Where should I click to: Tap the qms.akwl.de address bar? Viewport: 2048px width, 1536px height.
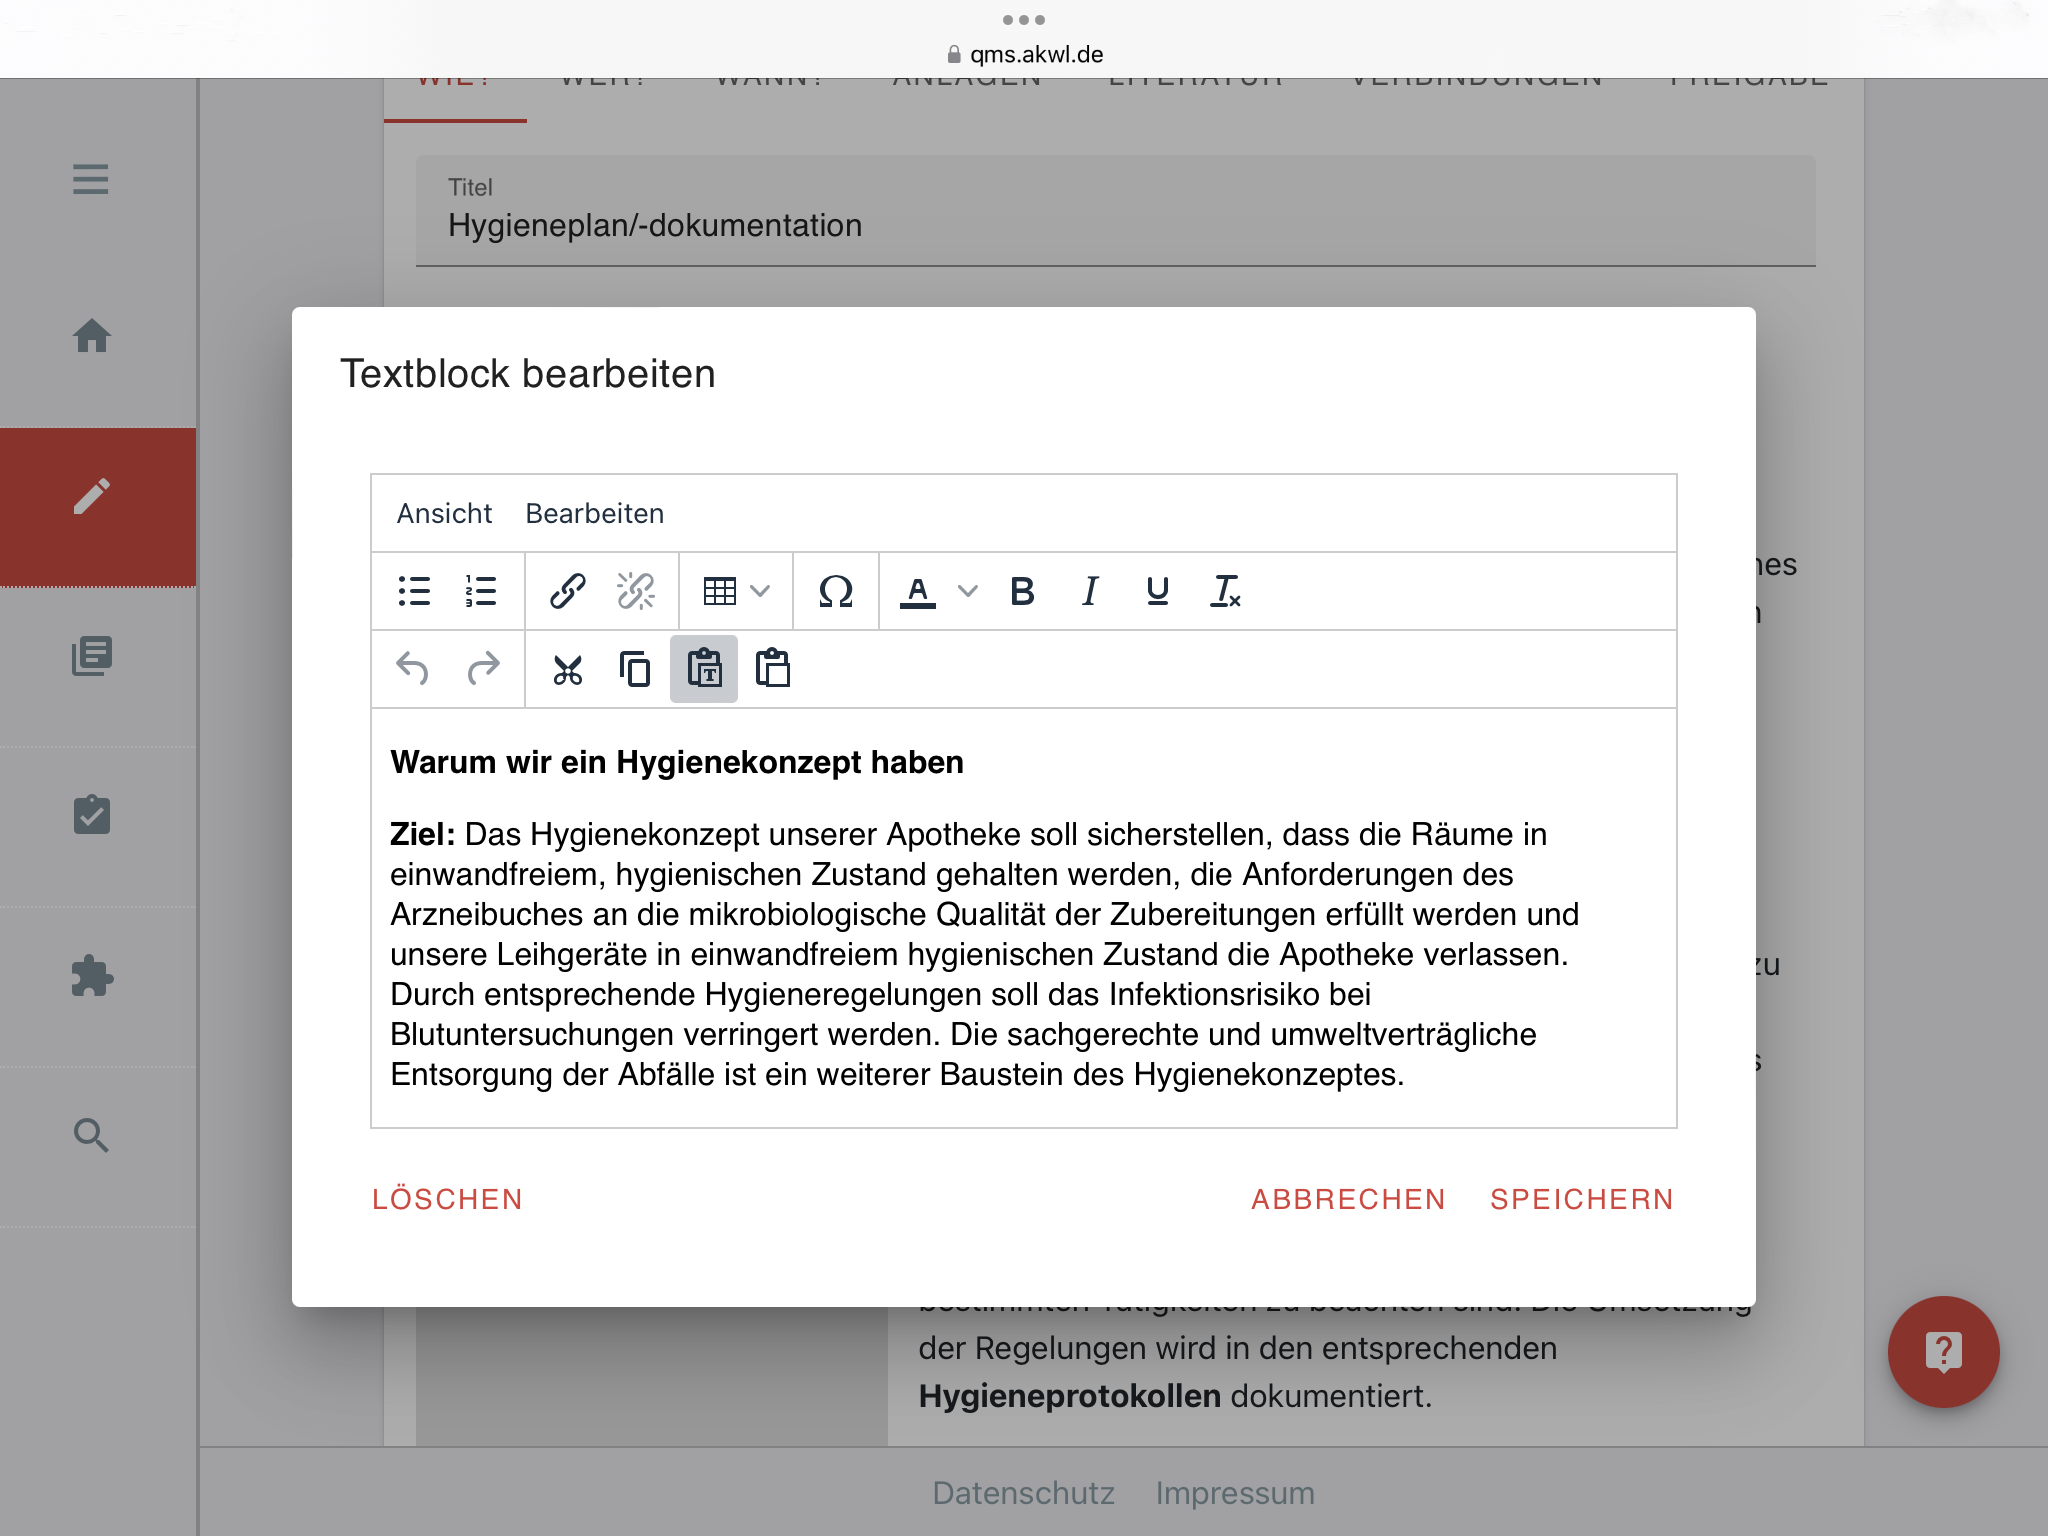(x=1024, y=54)
